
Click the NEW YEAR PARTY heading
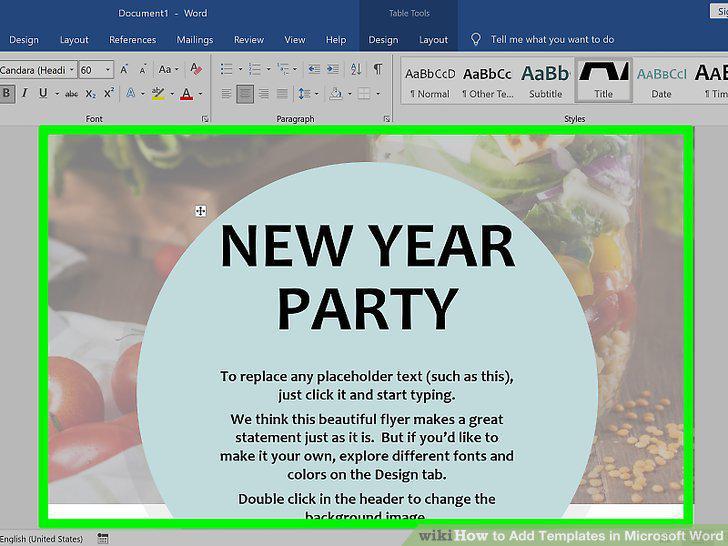click(x=367, y=277)
